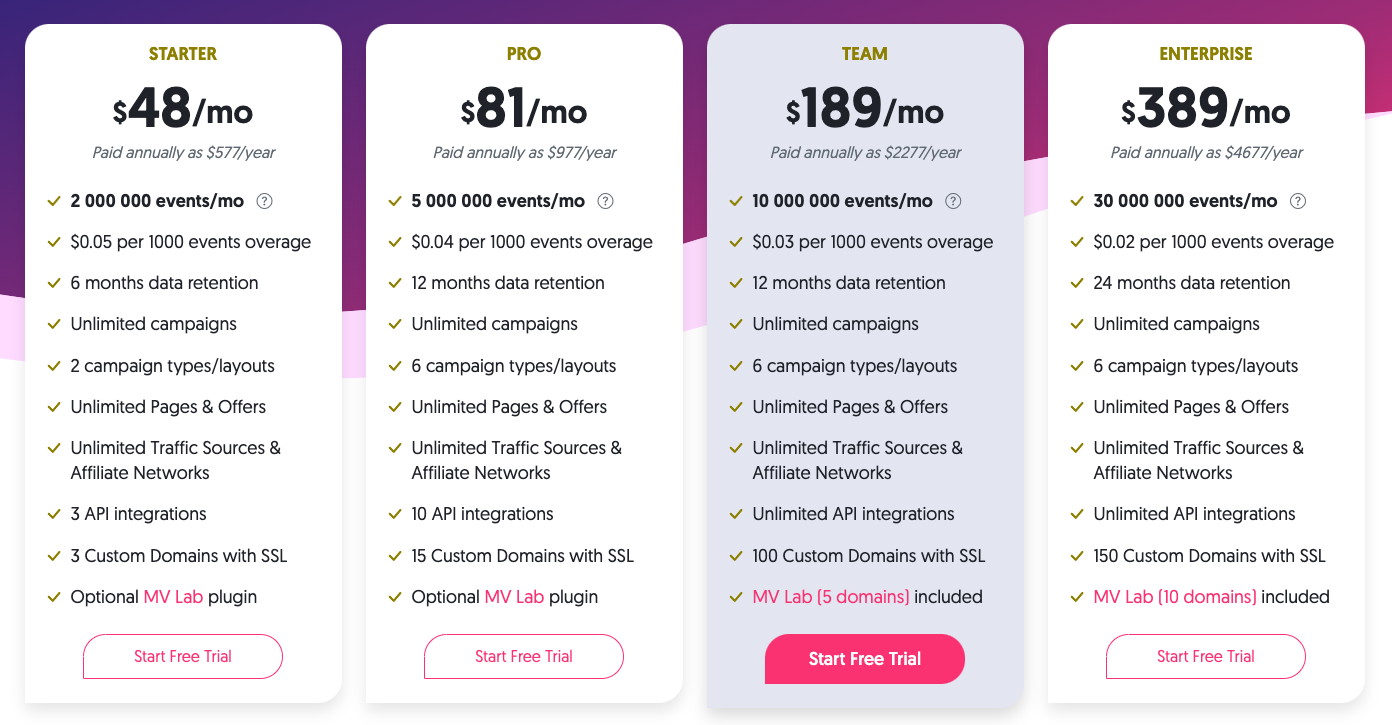Image resolution: width=1392 pixels, height=725 pixels.
Task: Start the free trial for Team plan
Action: point(865,659)
